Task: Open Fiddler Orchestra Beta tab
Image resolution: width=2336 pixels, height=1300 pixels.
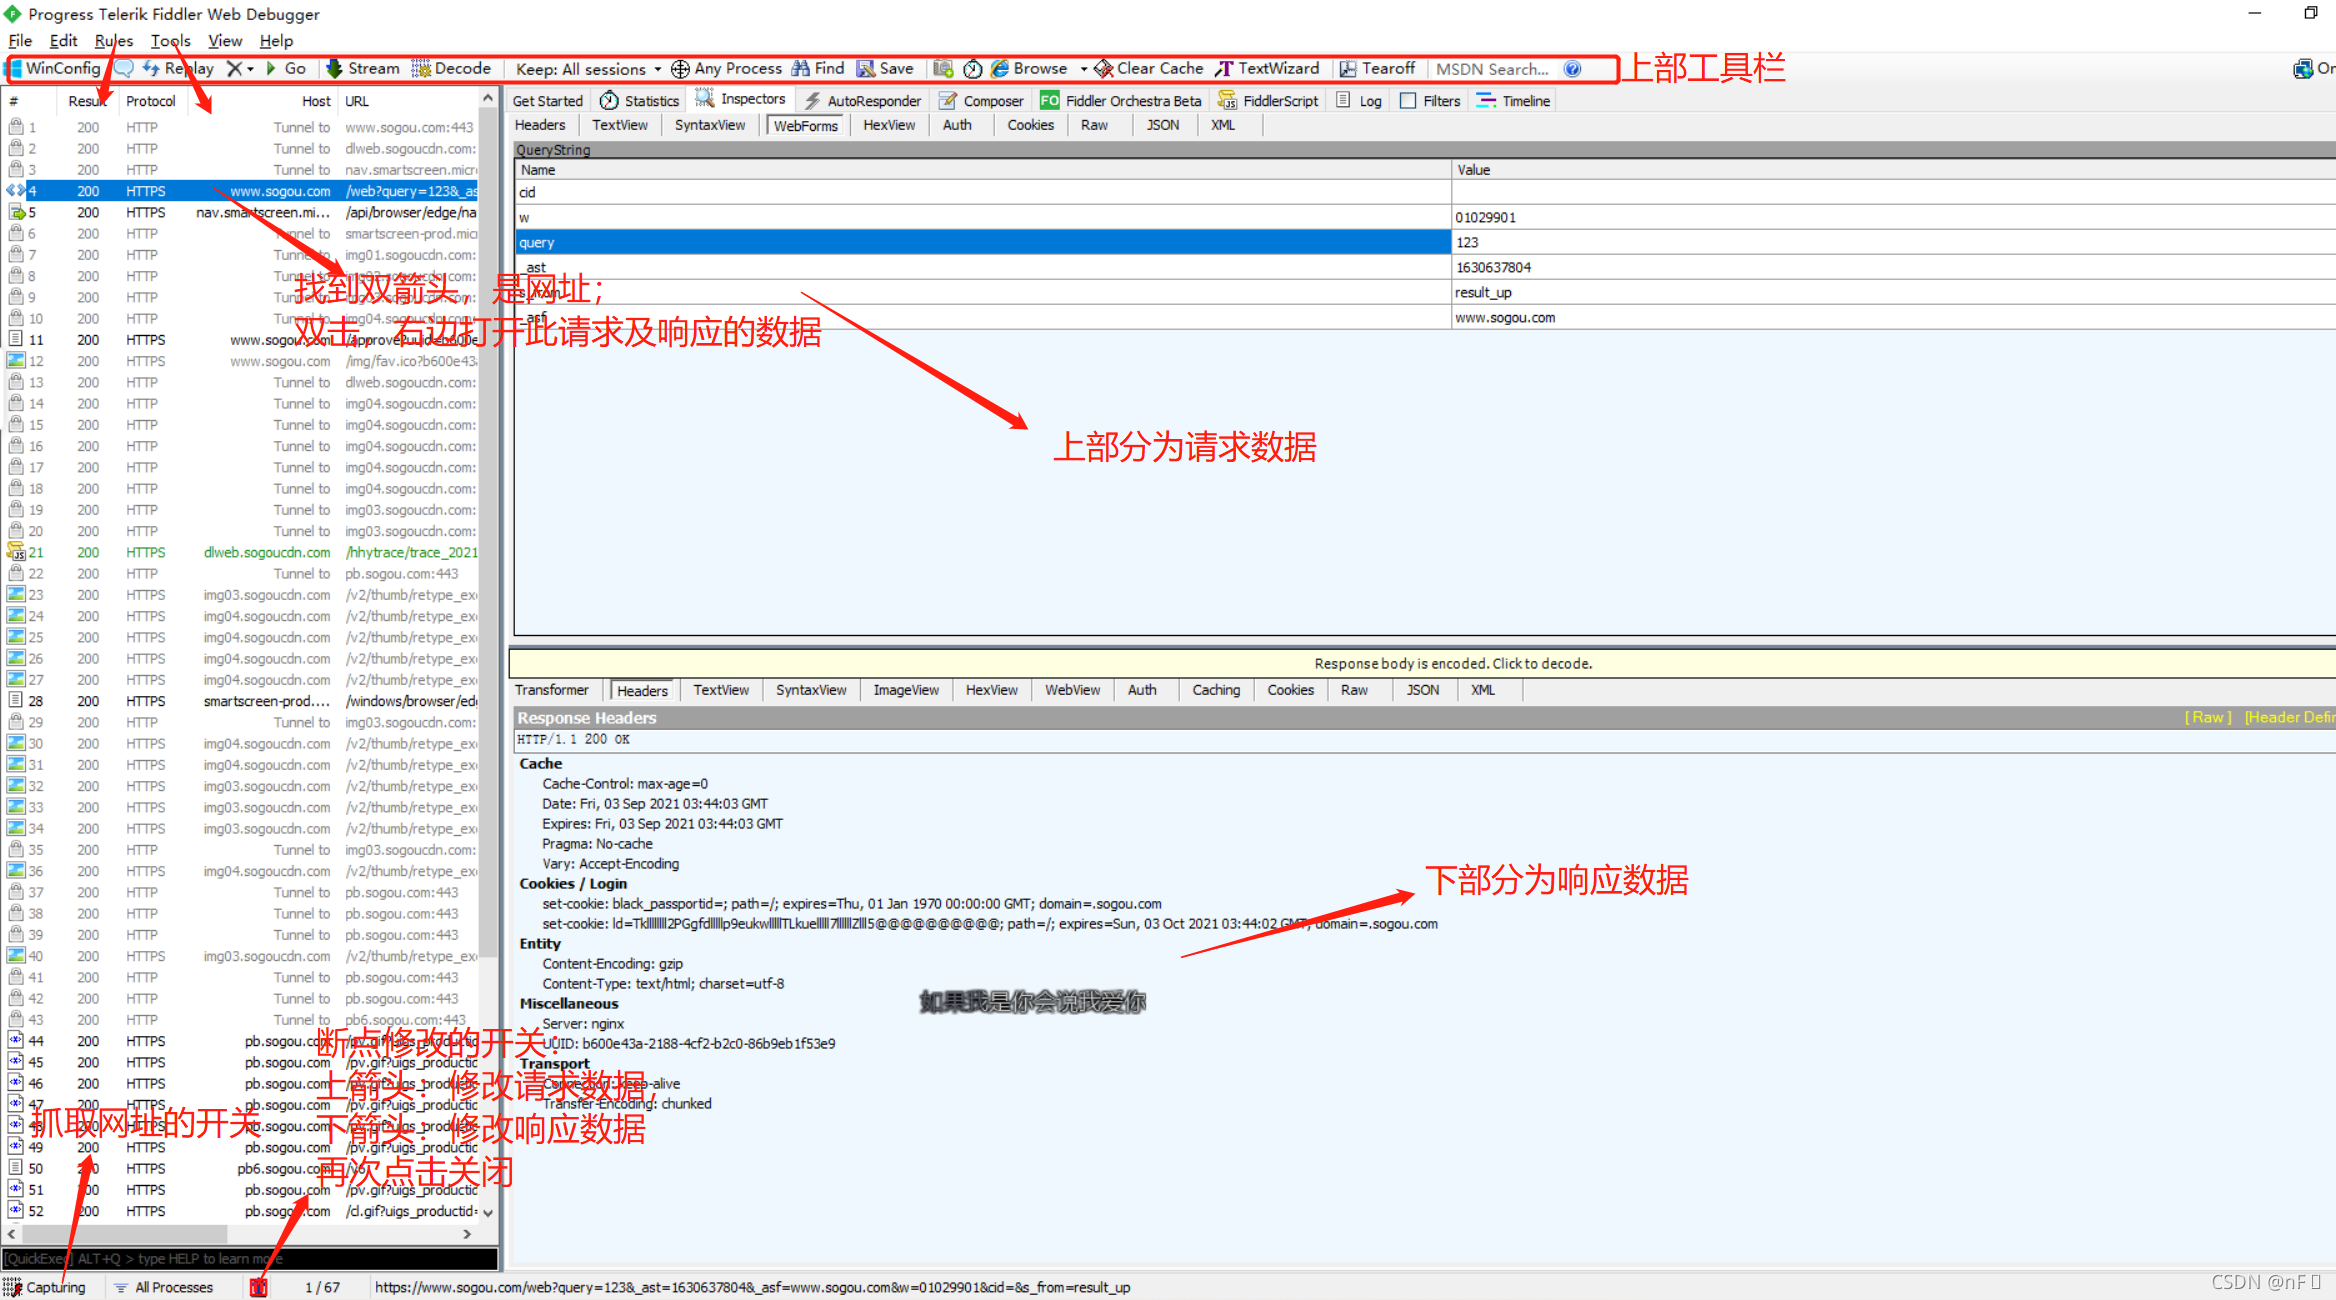Action: [x=1121, y=100]
